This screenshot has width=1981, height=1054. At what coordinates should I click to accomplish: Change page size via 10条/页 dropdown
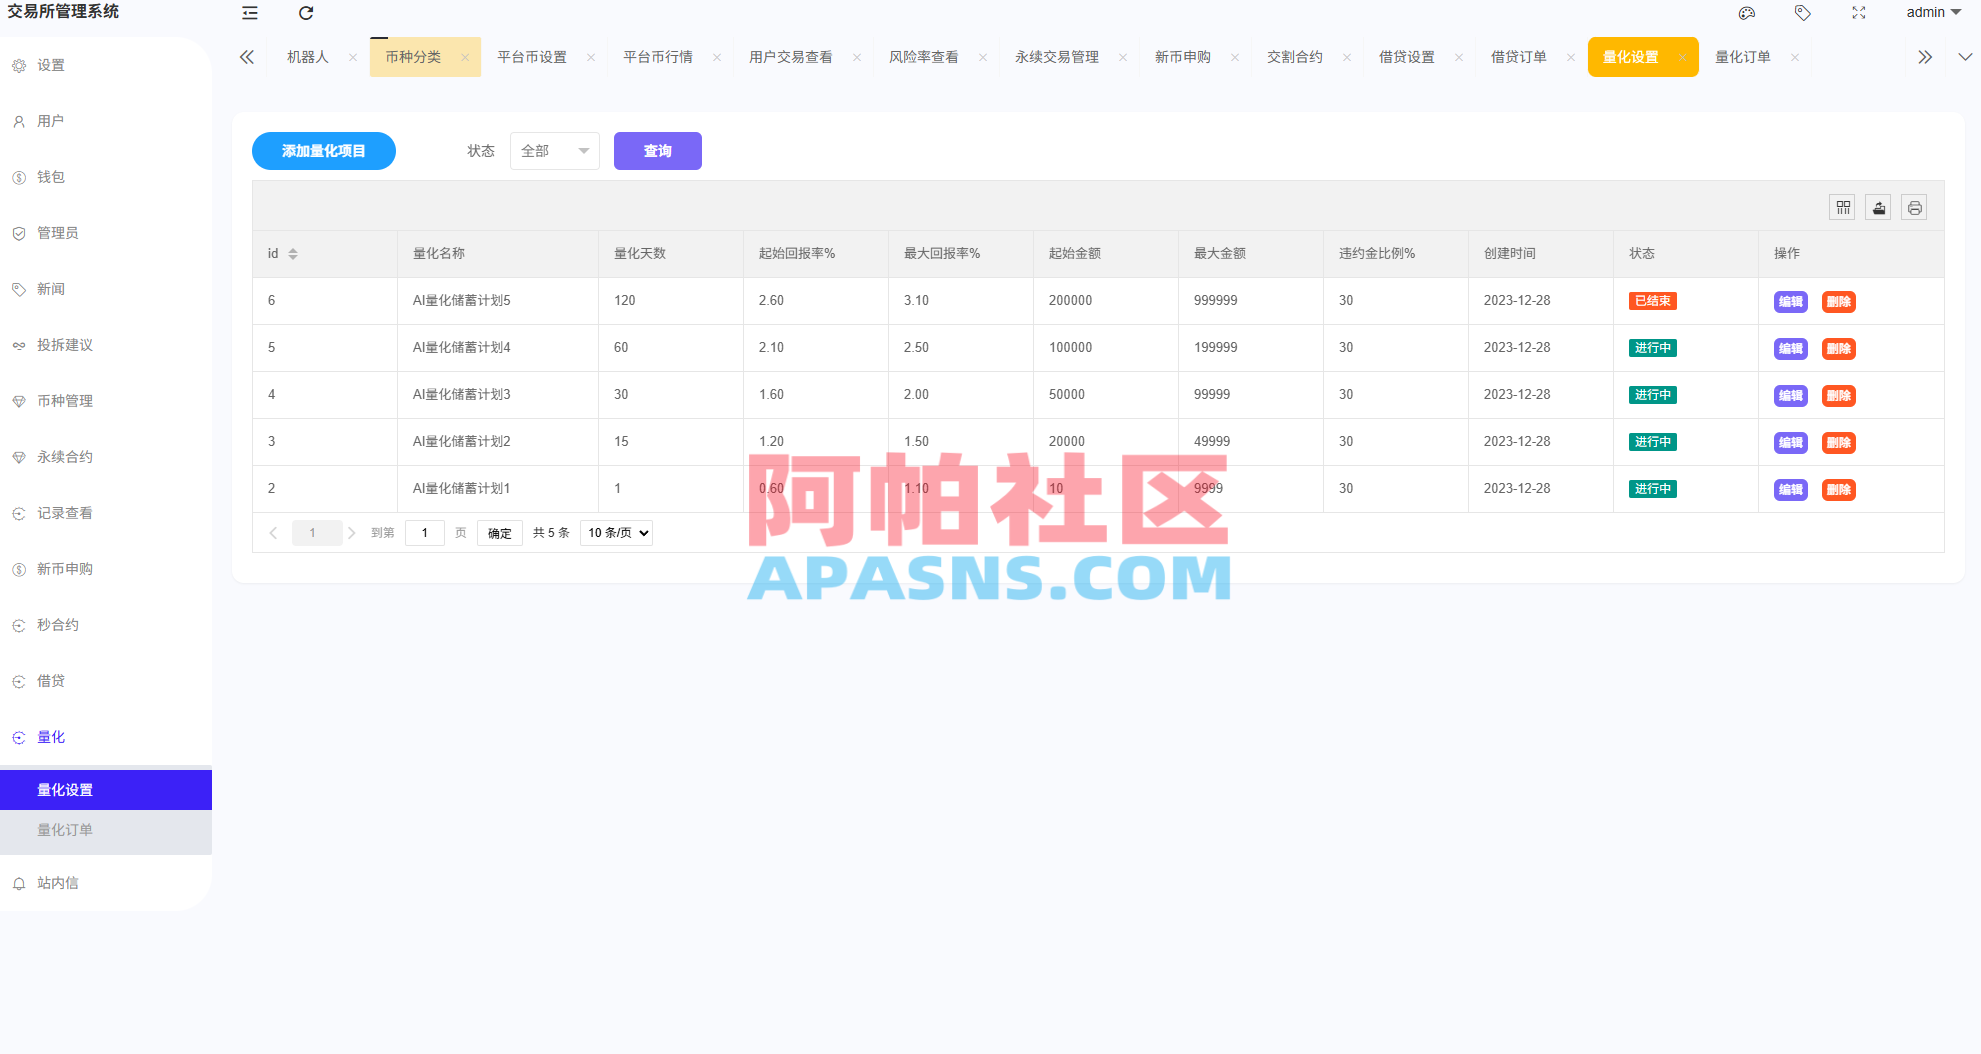click(x=616, y=533)
